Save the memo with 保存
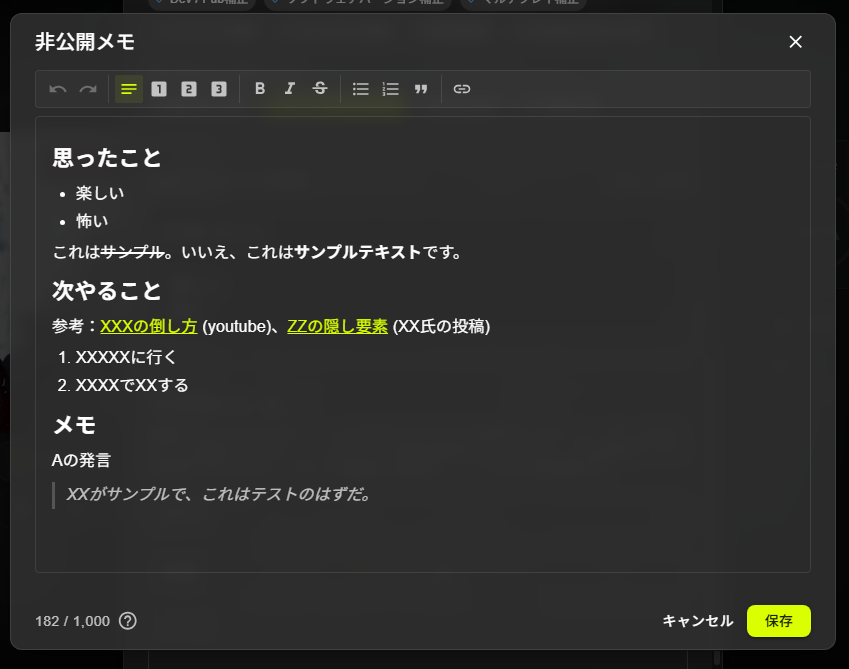This screenshot has height=669, width=849. tap(779, 621)
